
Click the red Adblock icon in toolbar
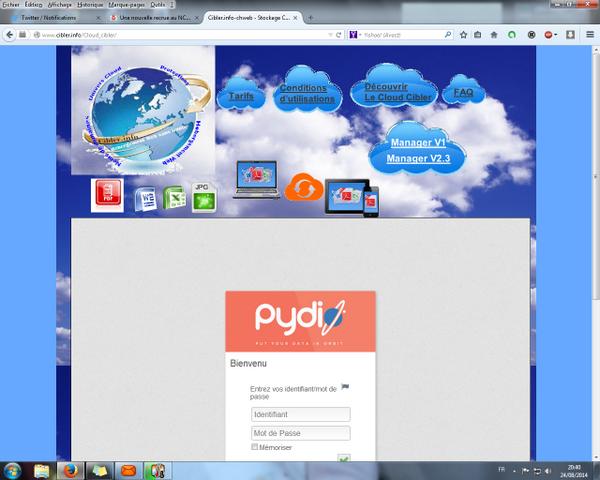tap(548, 35)
